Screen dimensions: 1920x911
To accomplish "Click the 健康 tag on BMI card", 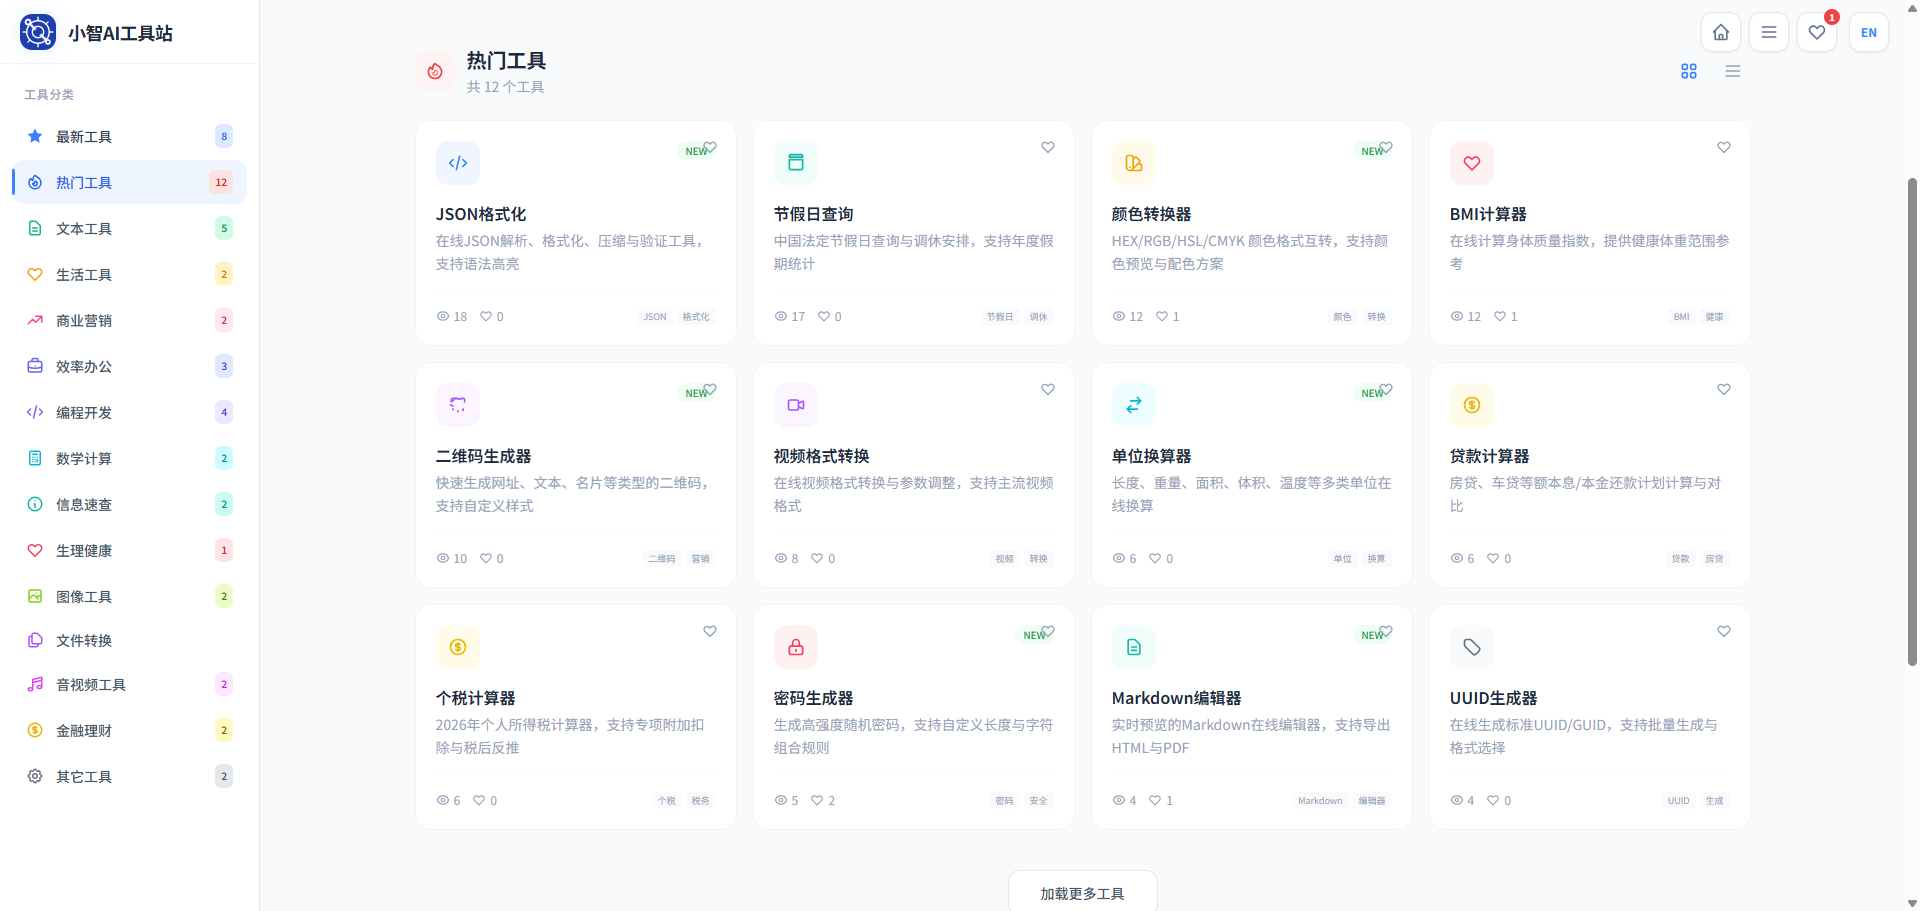I will coord(1715,317).
